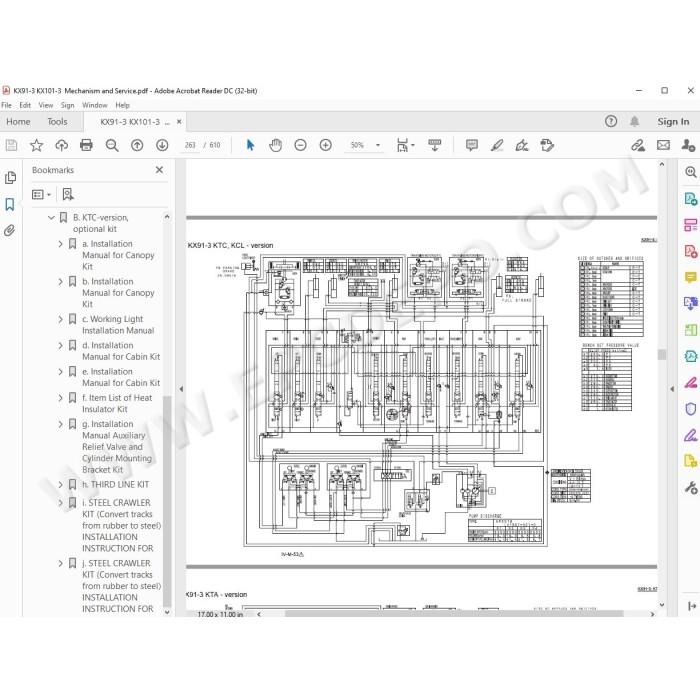Select the arrow selection tool
Image resolution: width=700 pixels, height=700 pixels.
(x=250, y=145)
